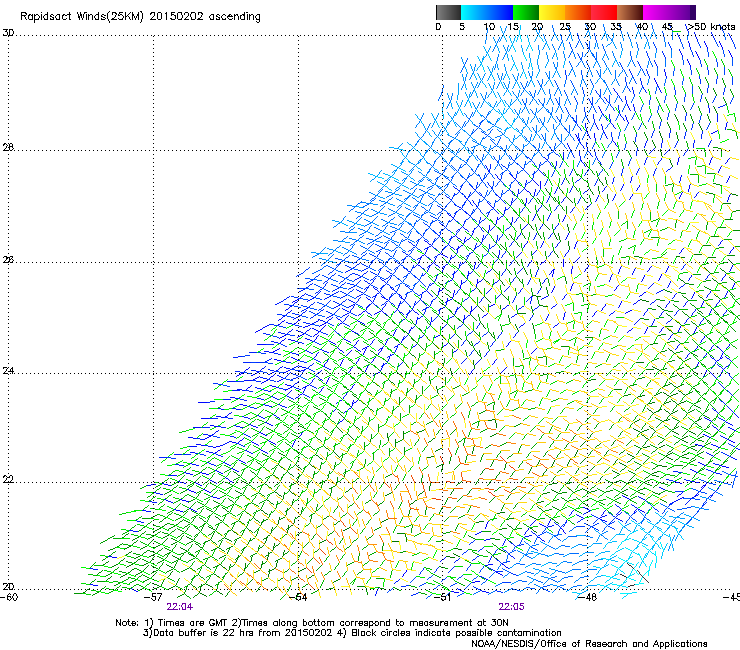Image resolution: width=740 pixels, height=650 pixels.
Task: Click the longitude axis label '-48'
Action: 588,597
